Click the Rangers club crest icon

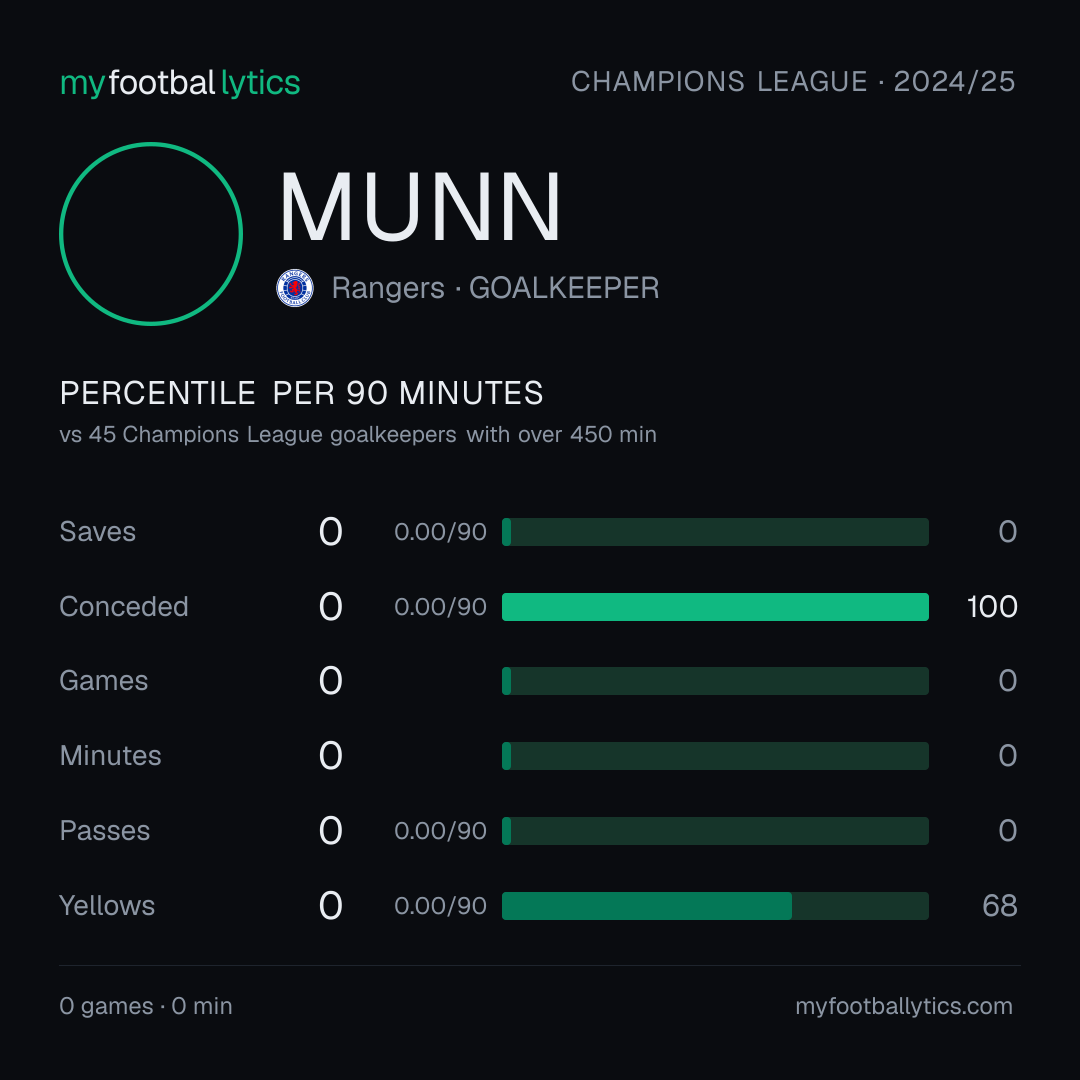[295, 288]
